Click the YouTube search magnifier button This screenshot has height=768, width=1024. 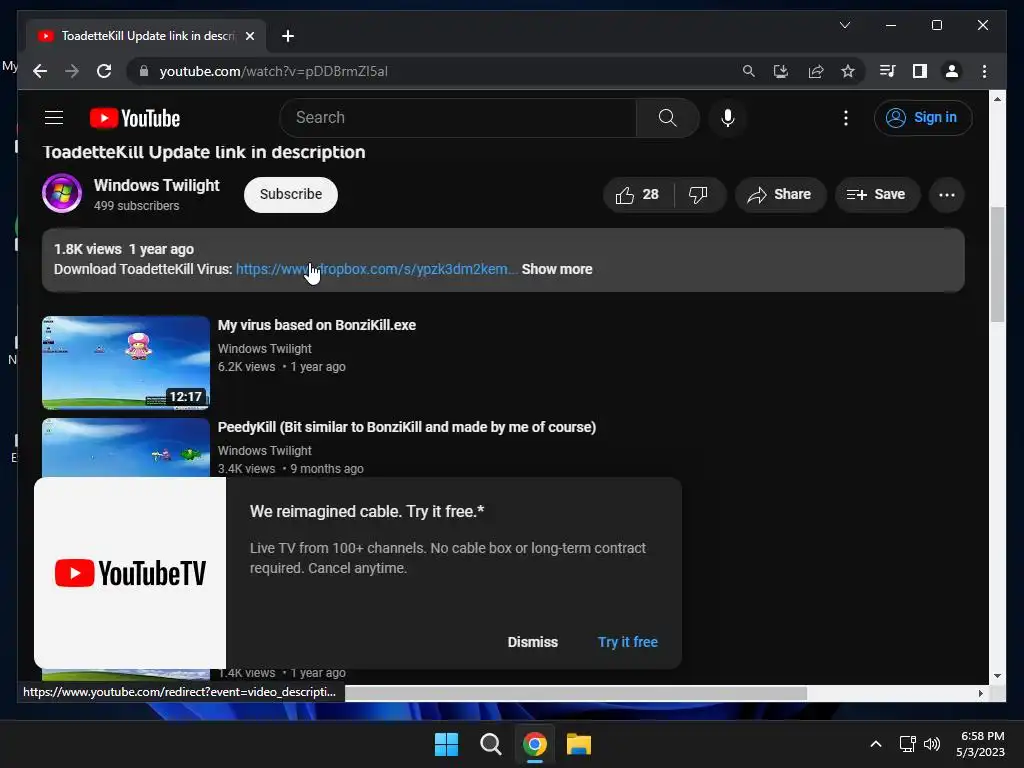pyautogui.click(x=667, y=118)
